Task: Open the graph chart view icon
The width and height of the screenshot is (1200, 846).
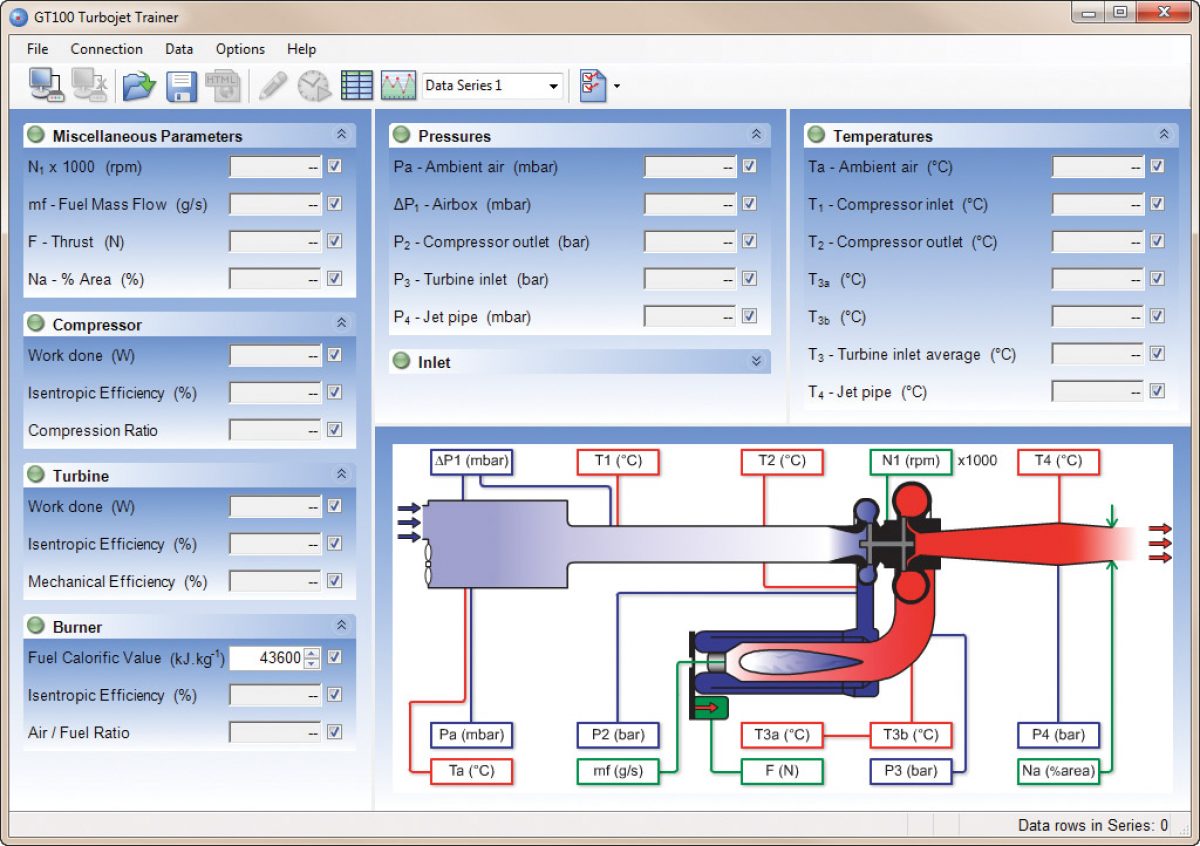Action: pyautogui.click(x=398, y=86)
